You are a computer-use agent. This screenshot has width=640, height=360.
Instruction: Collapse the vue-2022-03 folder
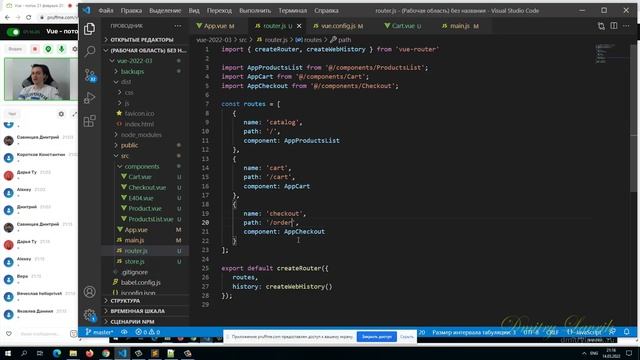(135, 60)
